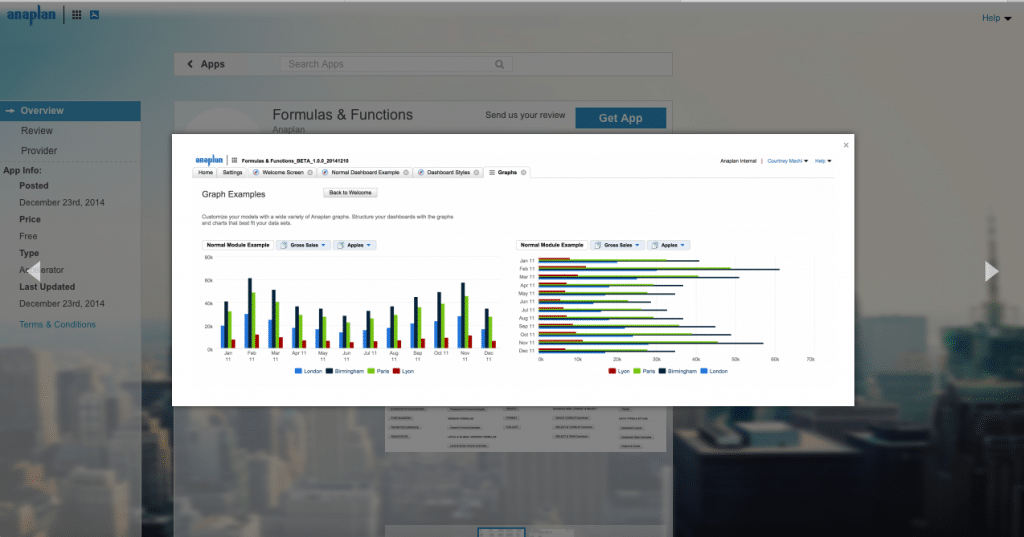This screenshot has width=1024, height=537.
Task: Click the Anaplan Internal text in preview header
Action: point(738,161)
